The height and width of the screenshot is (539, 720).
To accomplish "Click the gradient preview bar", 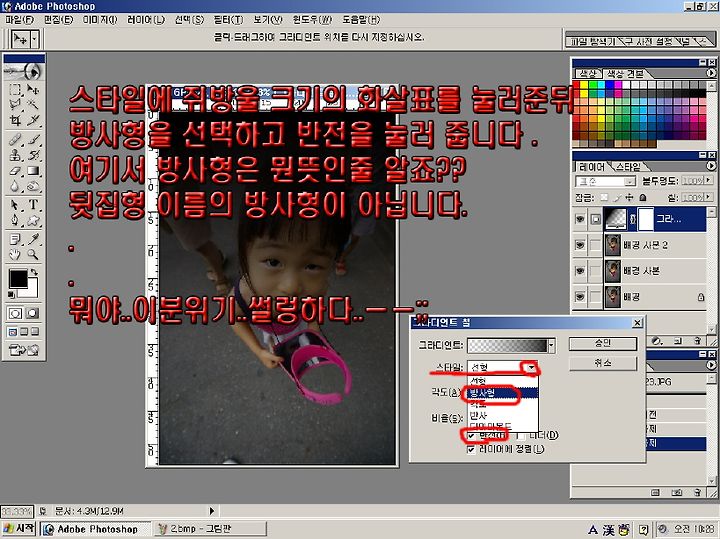I will point(507,345).
